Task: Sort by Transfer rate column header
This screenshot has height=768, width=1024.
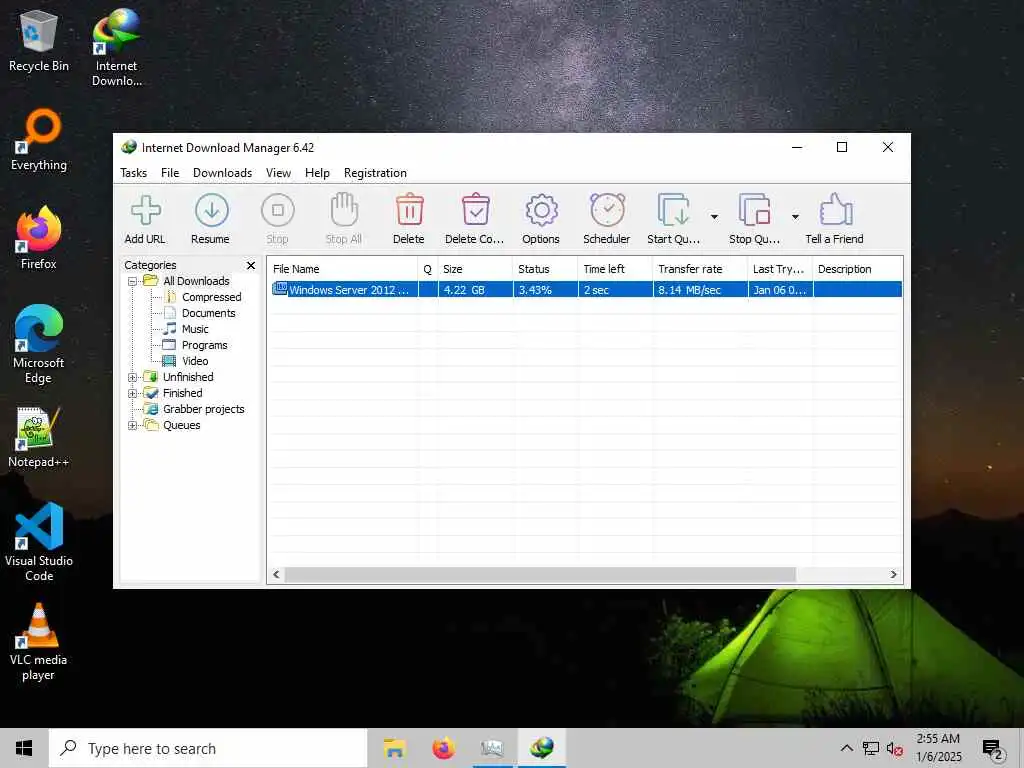Action: [x=699, y=269]
